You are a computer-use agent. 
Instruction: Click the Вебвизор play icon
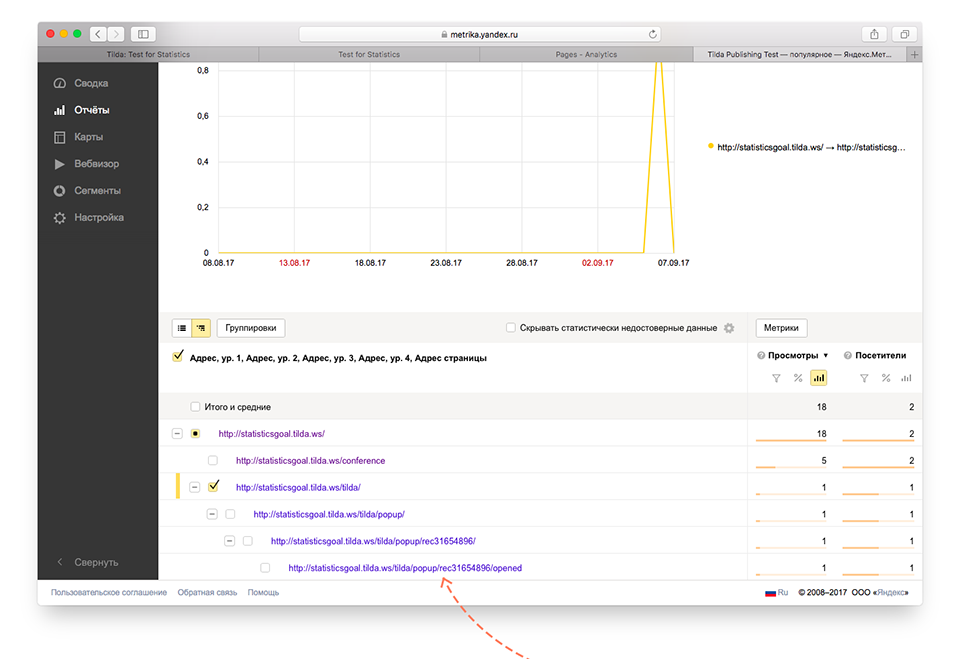tap(59, 164)
